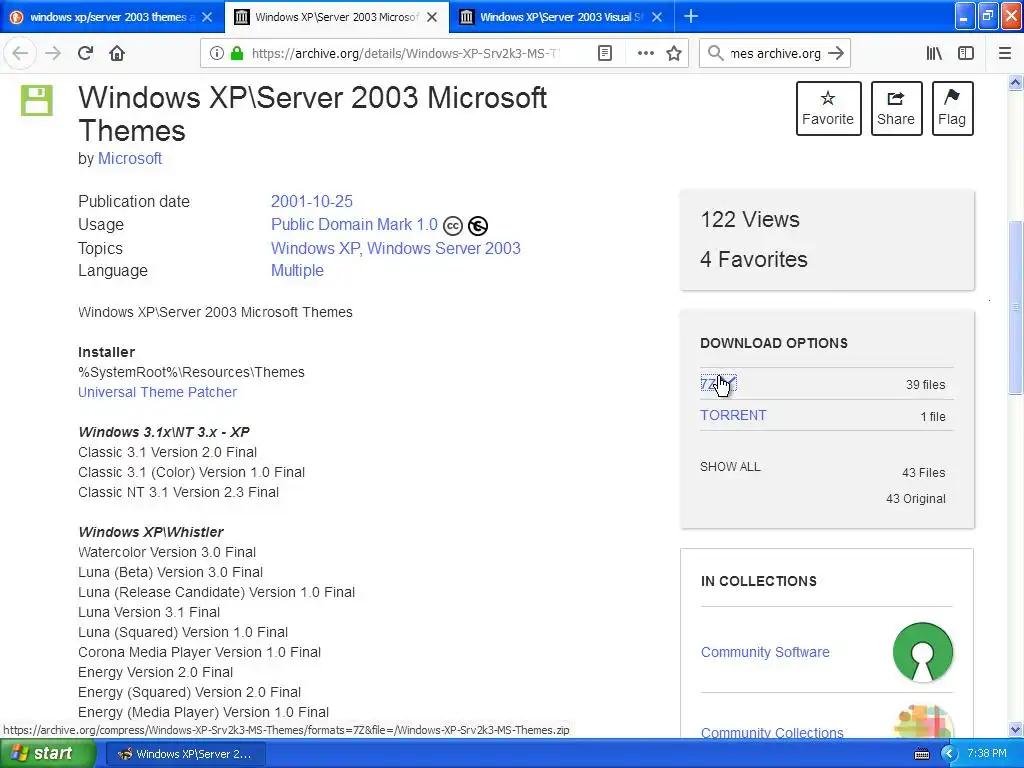This screenshot has height=768, width=1024.
Task: Click the vertical scrollbar thumb
Action: pyautogui.click(x=1015, y=307)
